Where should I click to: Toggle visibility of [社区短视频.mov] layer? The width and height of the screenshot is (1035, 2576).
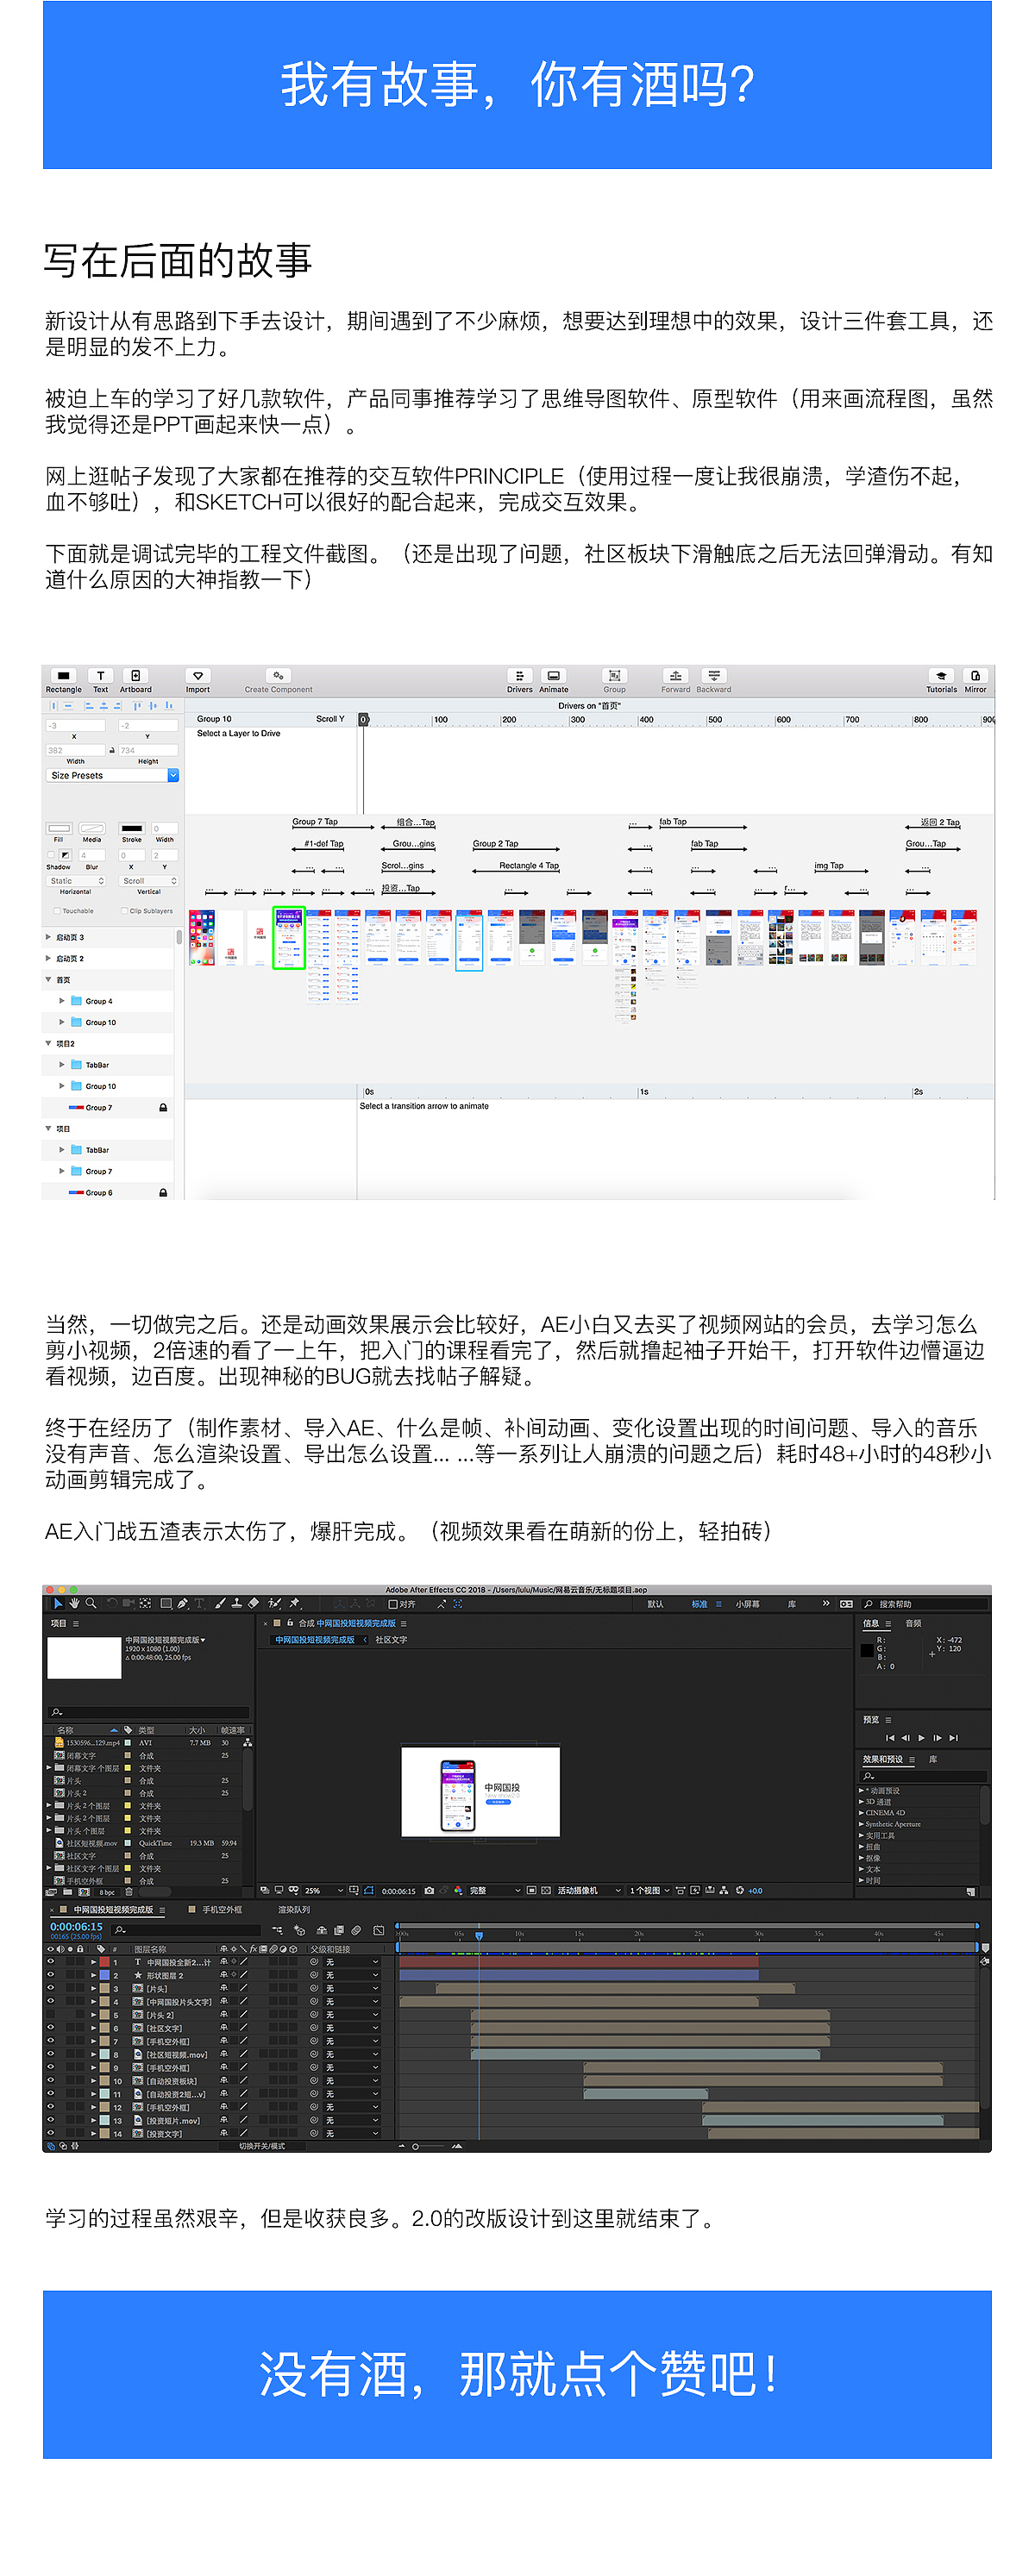[x=51, y=2054]
